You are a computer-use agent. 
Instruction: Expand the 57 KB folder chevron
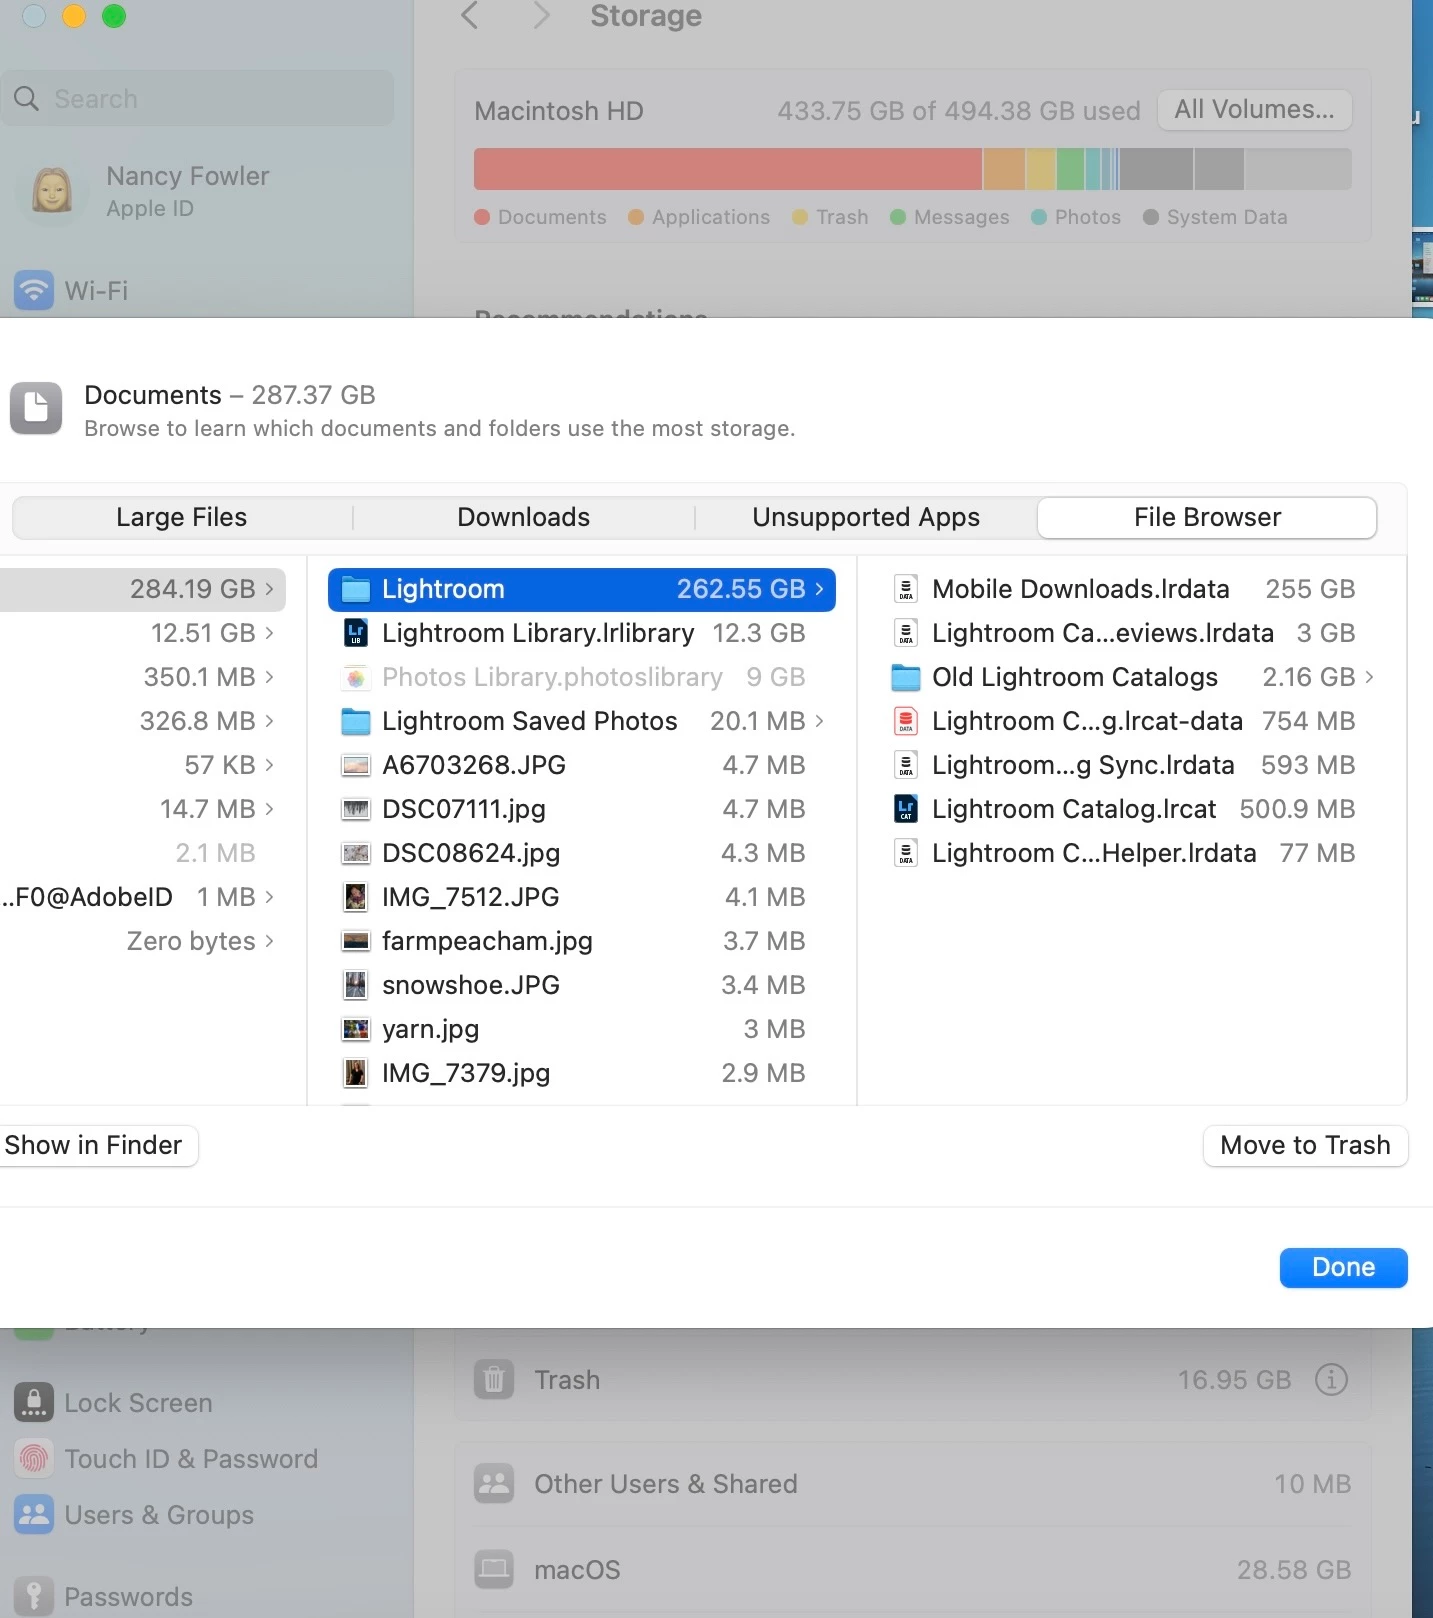tap(269, 765)
